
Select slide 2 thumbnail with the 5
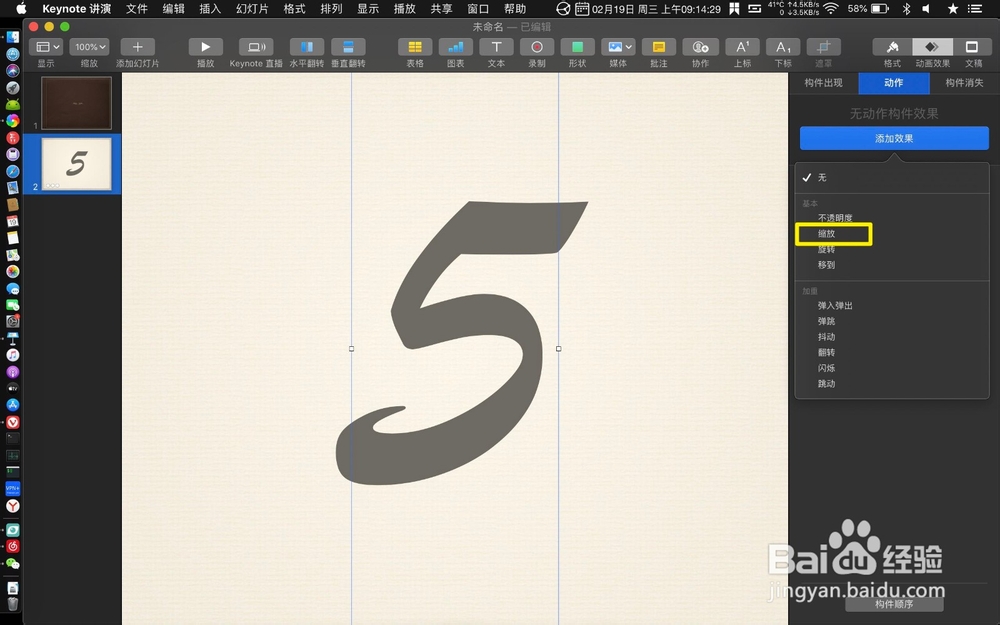[x=77, y=164]
